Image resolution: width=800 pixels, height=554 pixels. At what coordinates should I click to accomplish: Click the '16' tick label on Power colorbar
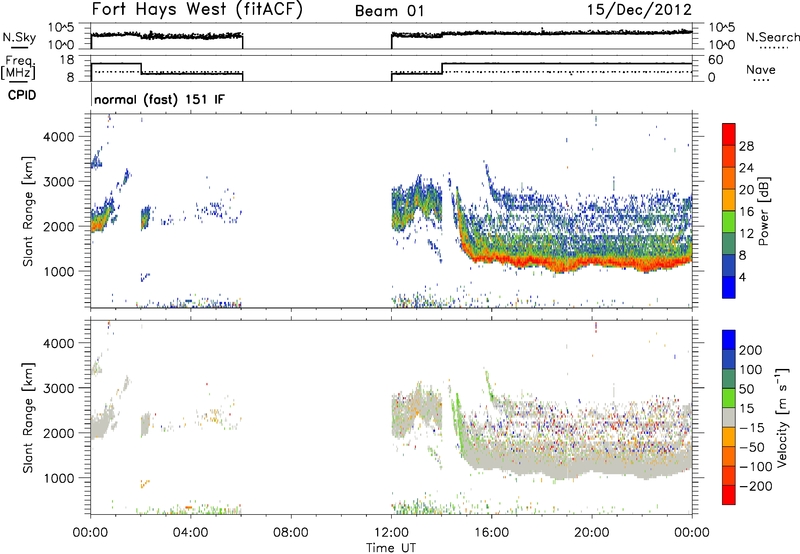point(746,211)
